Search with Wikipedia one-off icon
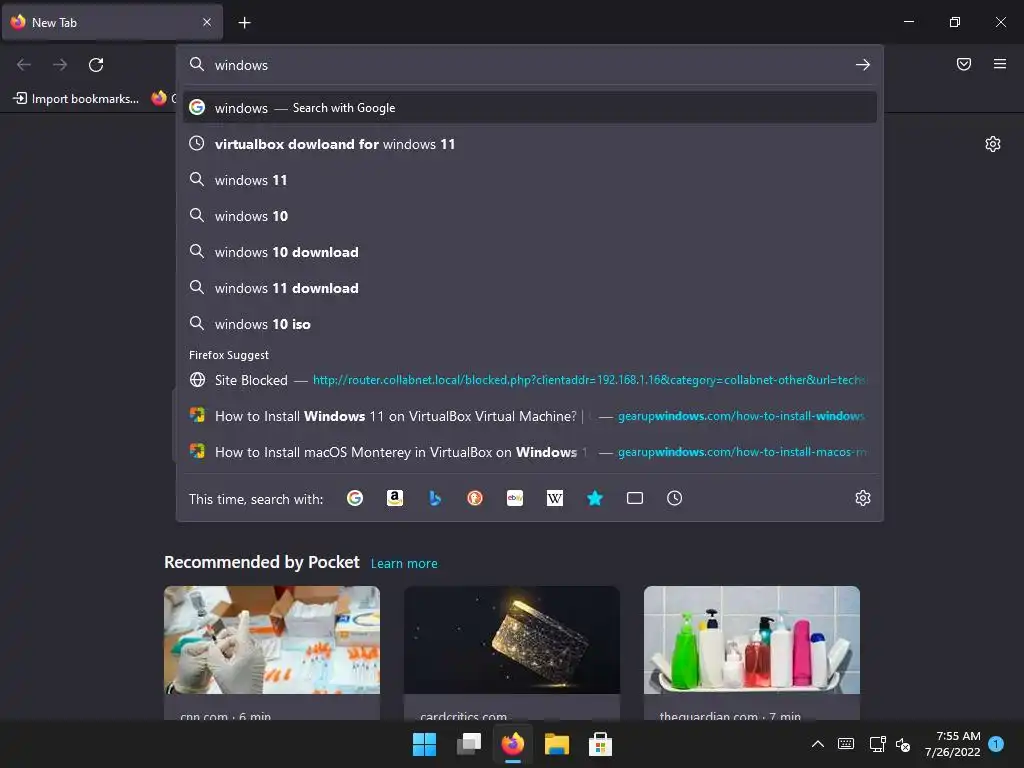The height and width of the screenshot is (768, 1024). coord(554,498)
